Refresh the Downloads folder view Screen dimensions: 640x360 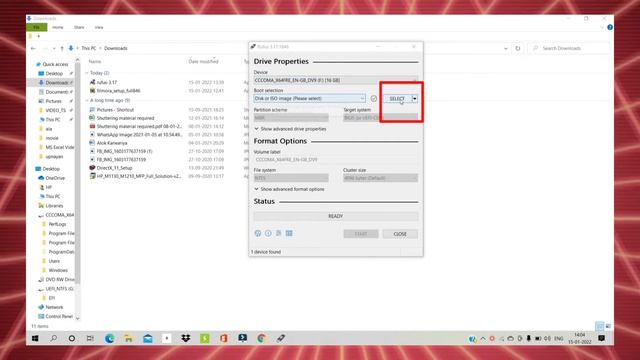click(518, 48)
